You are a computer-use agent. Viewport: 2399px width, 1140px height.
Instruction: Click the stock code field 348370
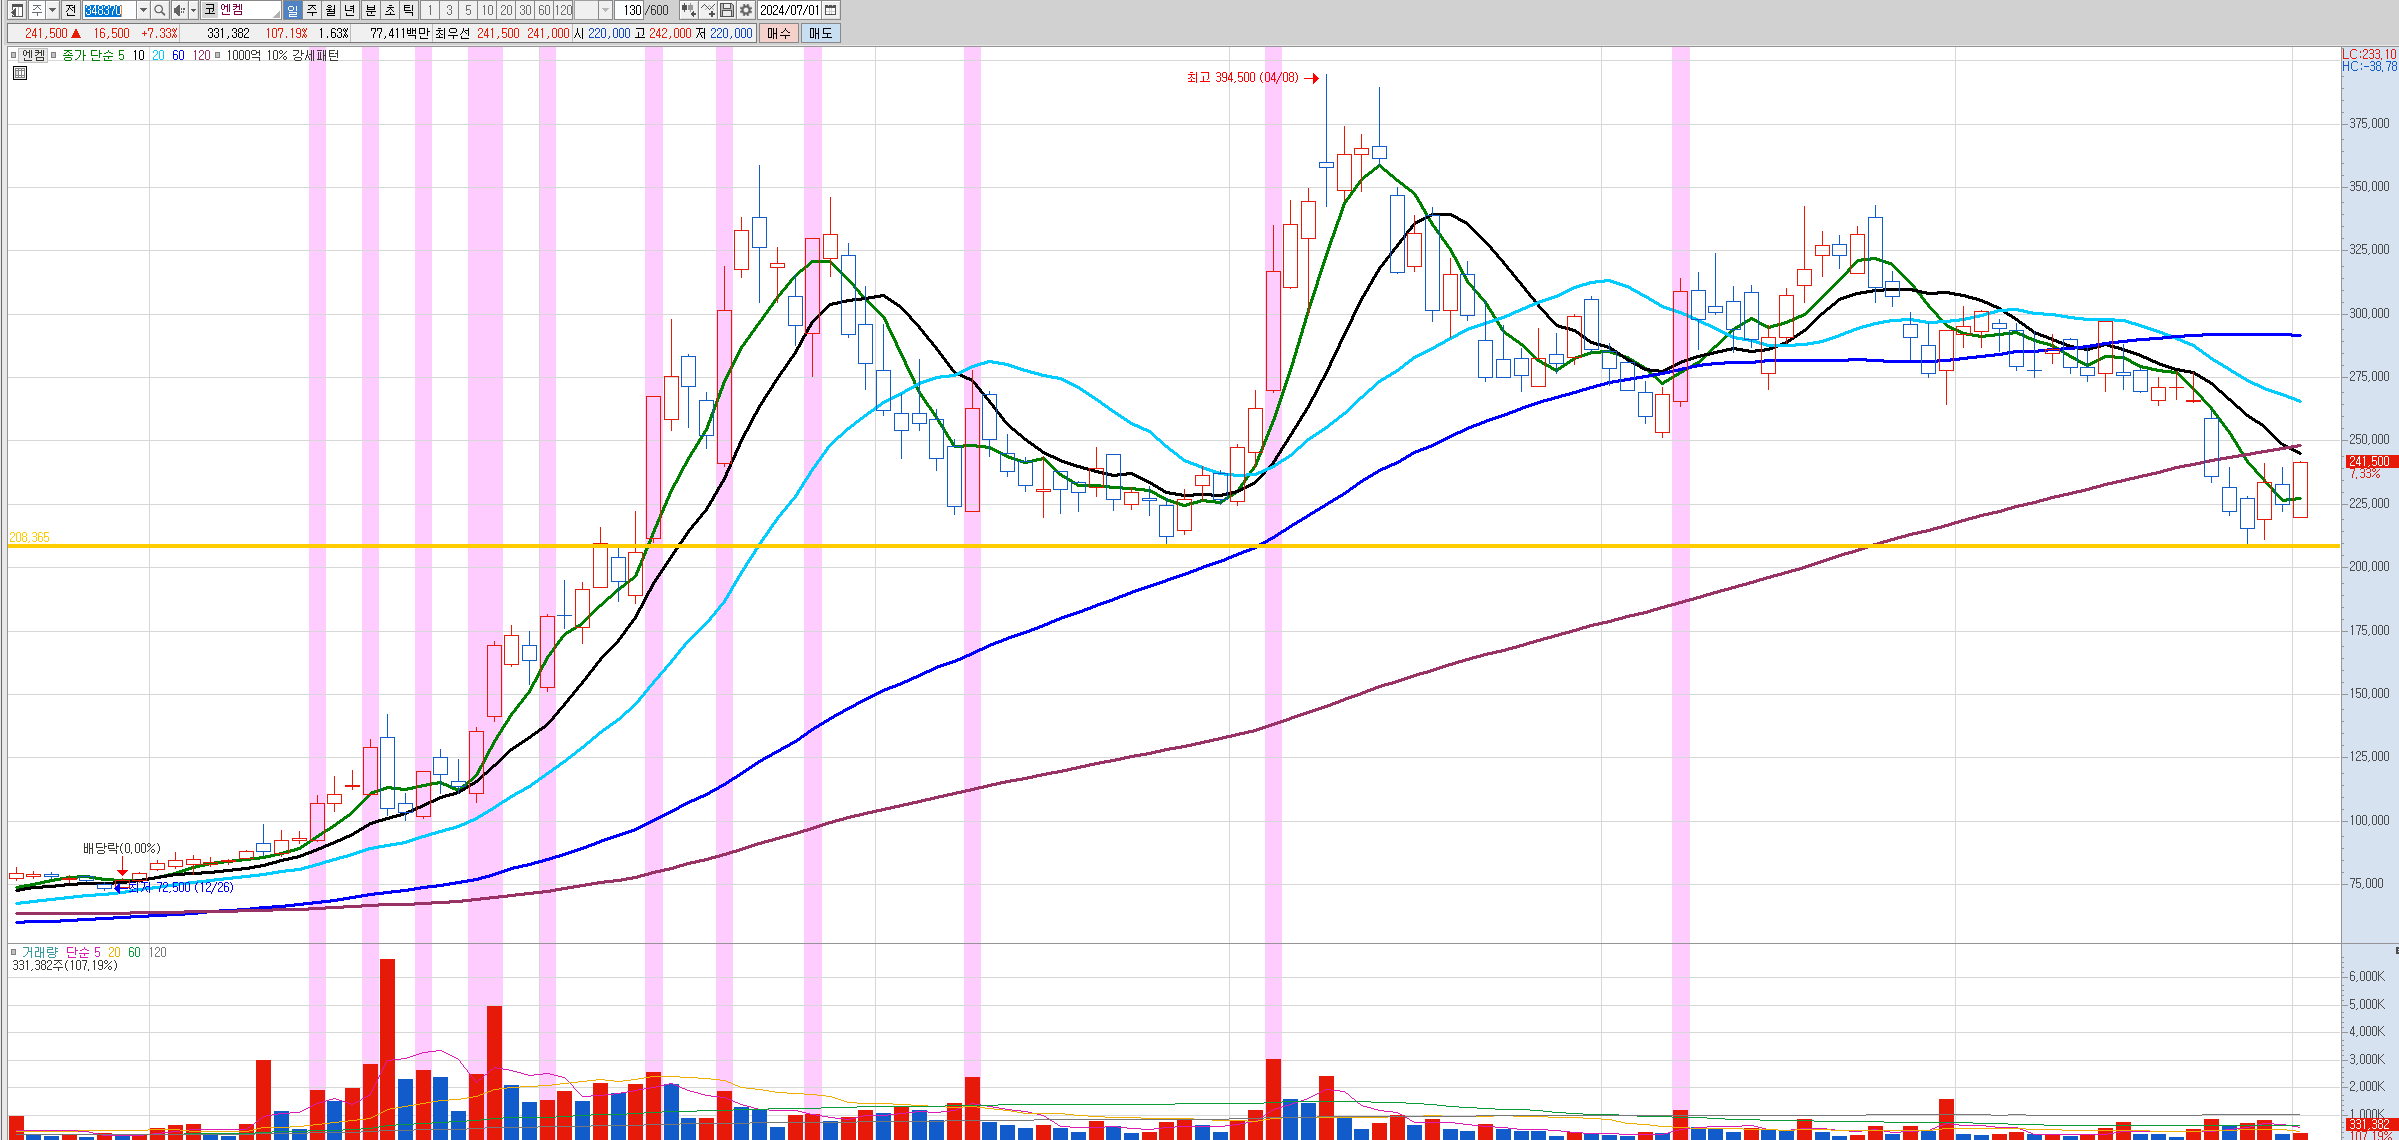coord(109,10)
